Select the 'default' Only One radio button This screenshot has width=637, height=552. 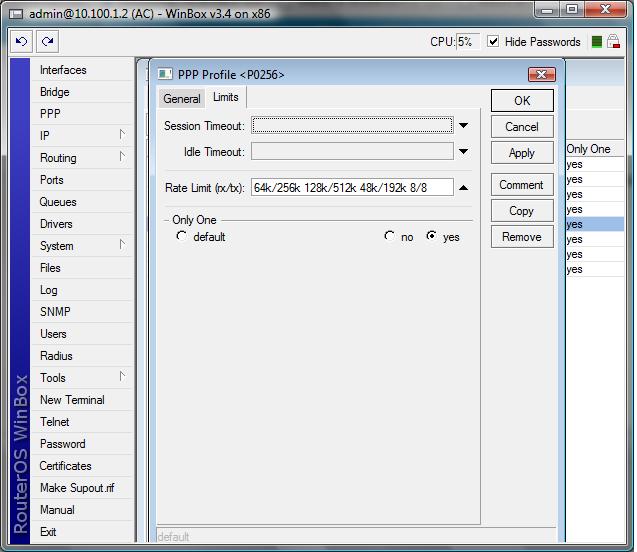point(181,236)
